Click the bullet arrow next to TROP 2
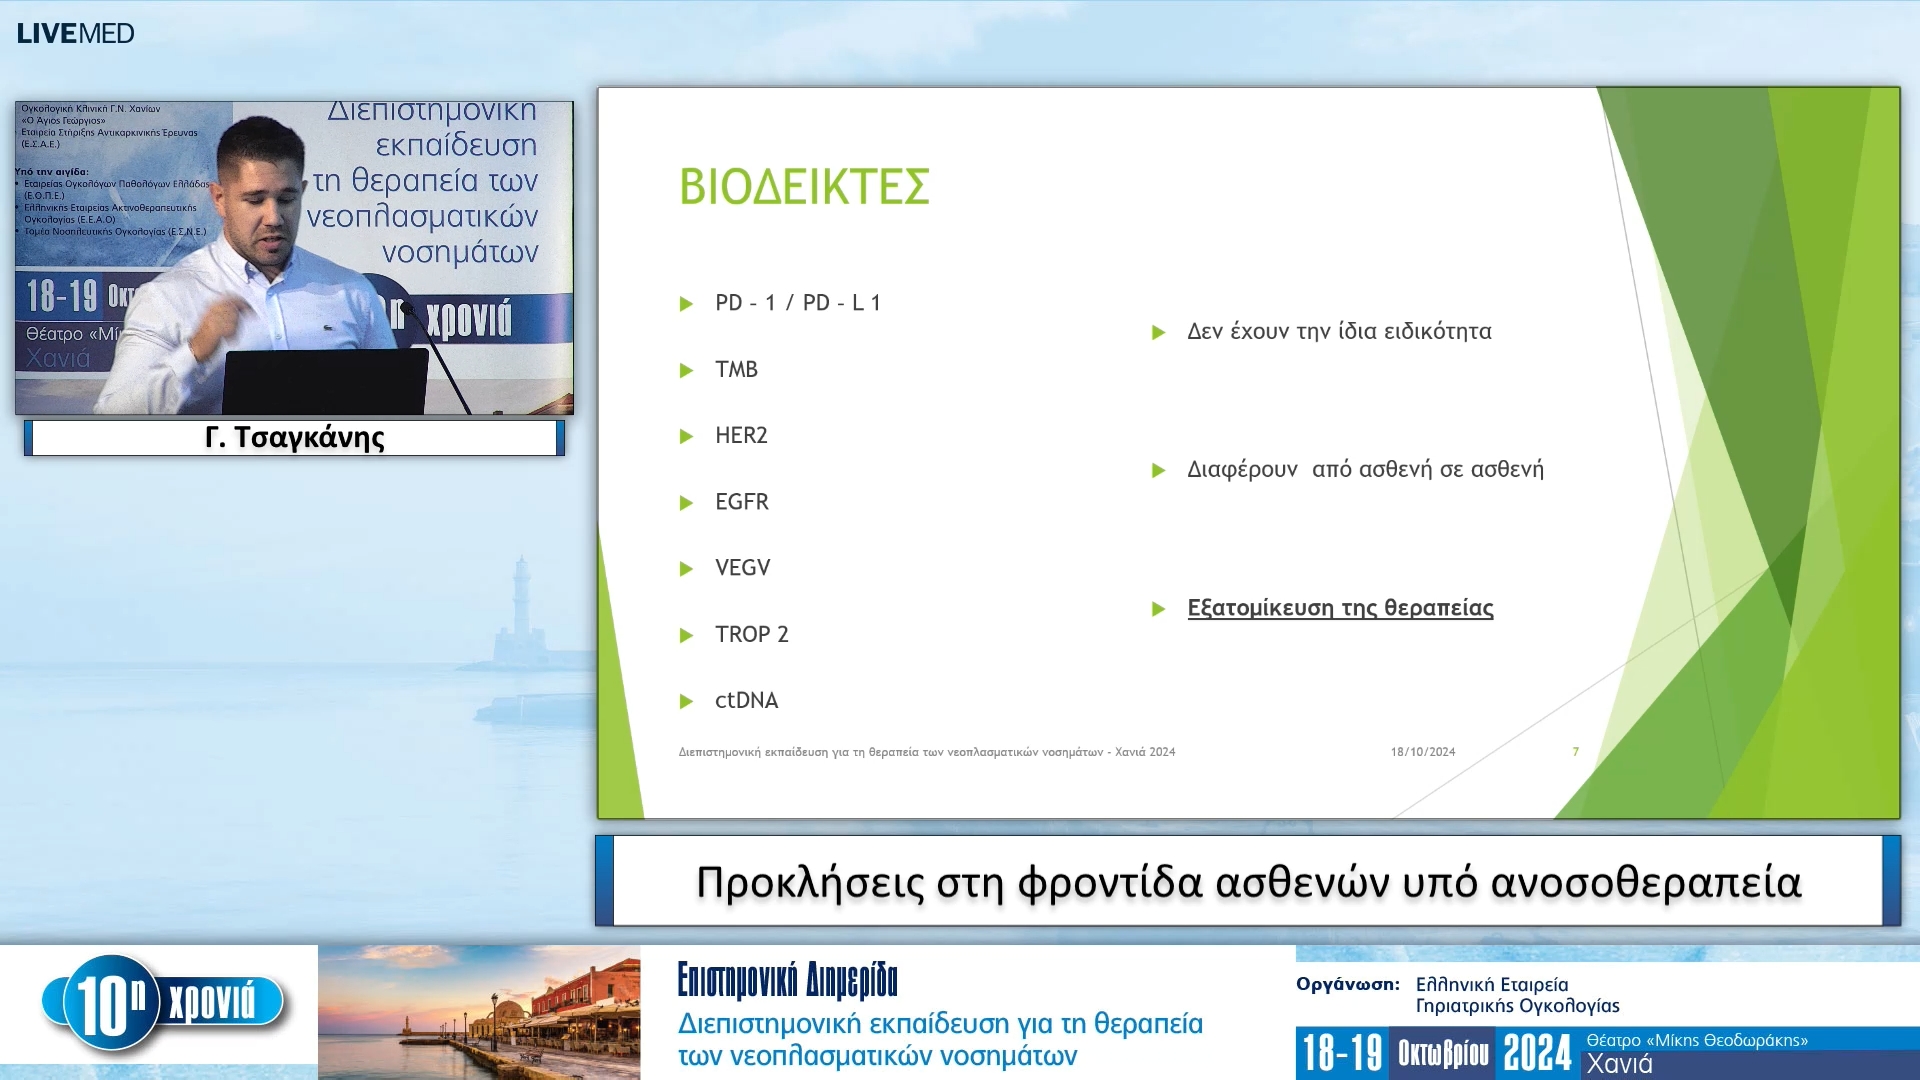This screenshot has width=1920, height=1080. click(687, 634)
